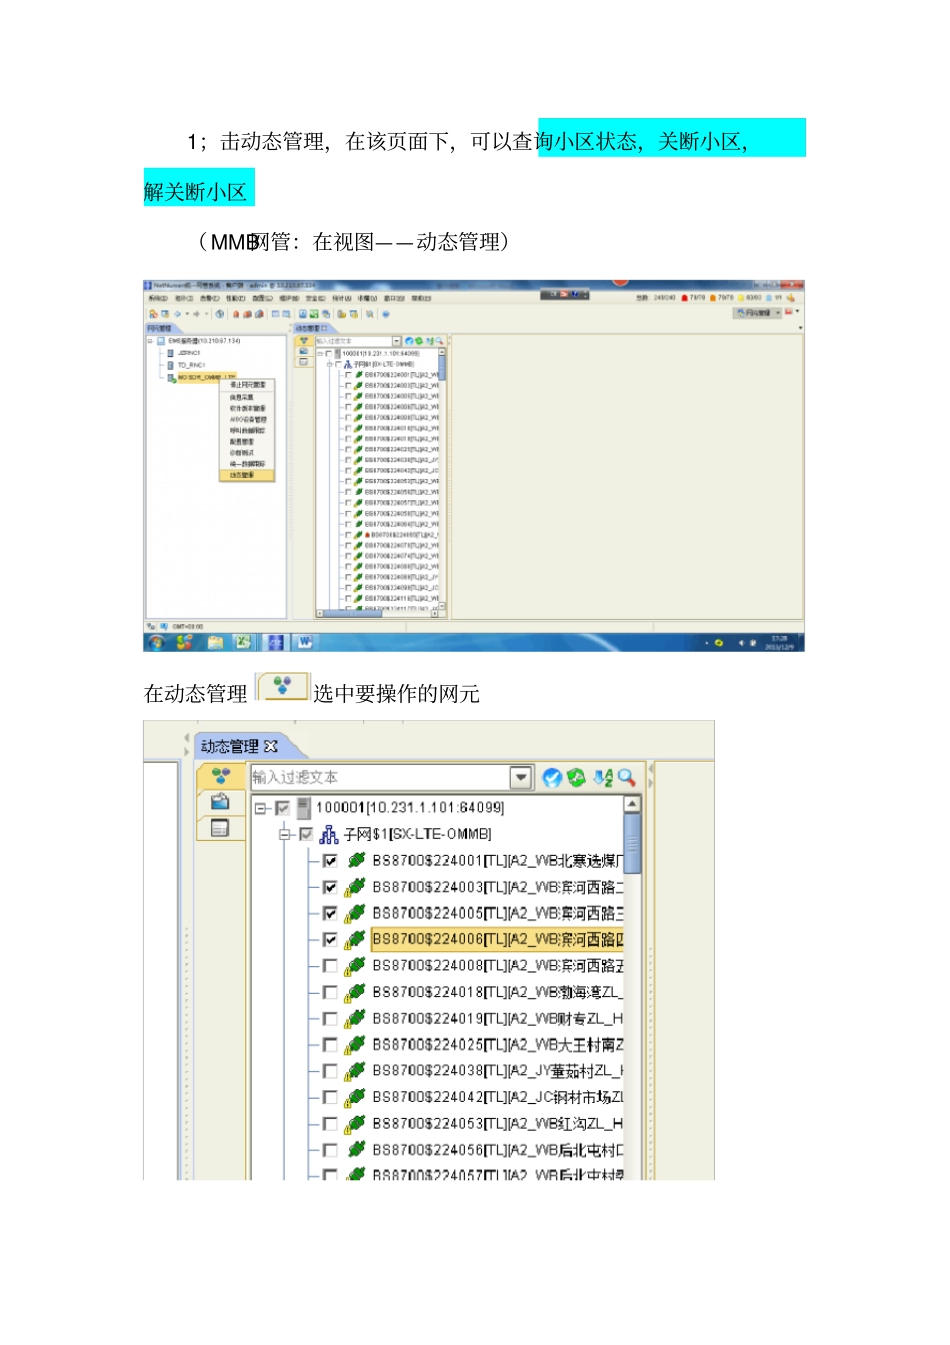The height and width of the screenshot is (1345, 950).
Task: Click the green NE icon of BS8700$224019
Action: coord(355,1018)
